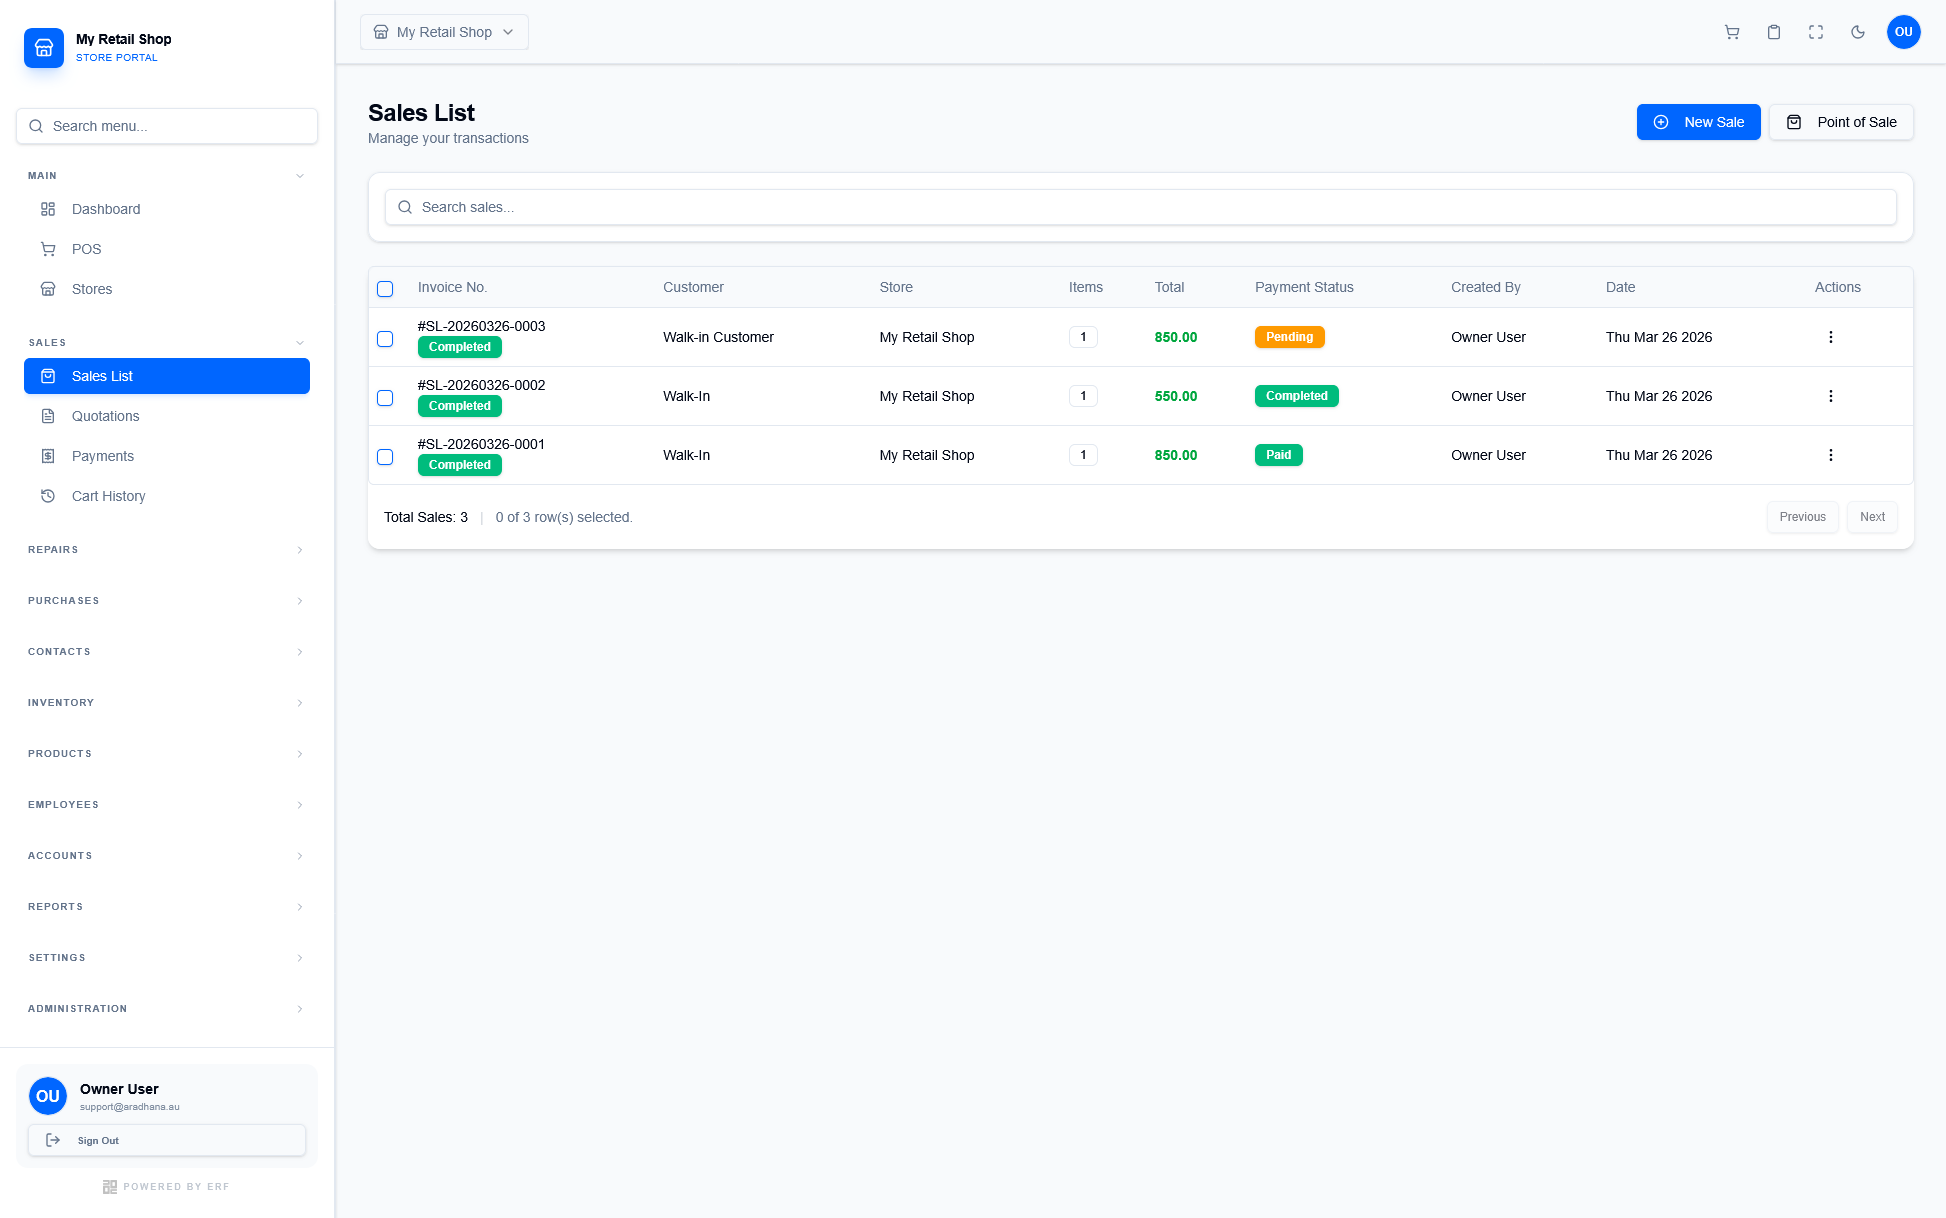Click the Stores icon in sidebar

click(48, 289)
